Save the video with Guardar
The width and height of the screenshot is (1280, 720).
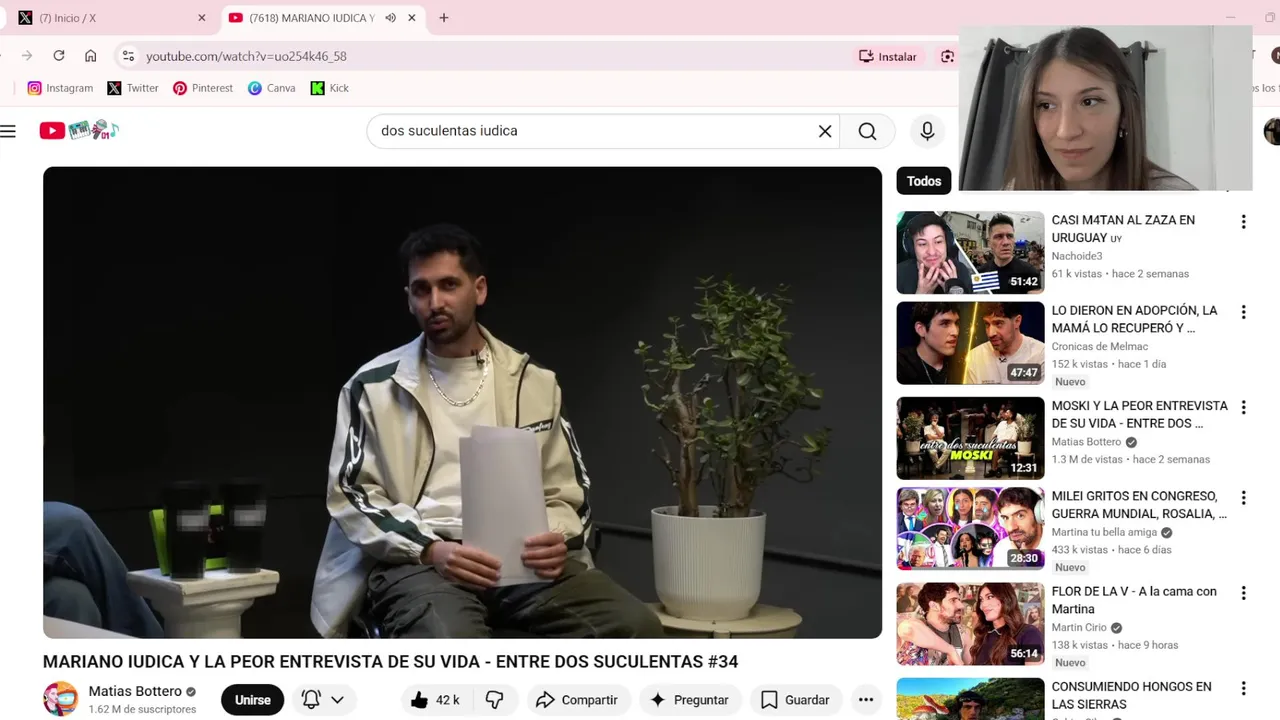(796, 700)
